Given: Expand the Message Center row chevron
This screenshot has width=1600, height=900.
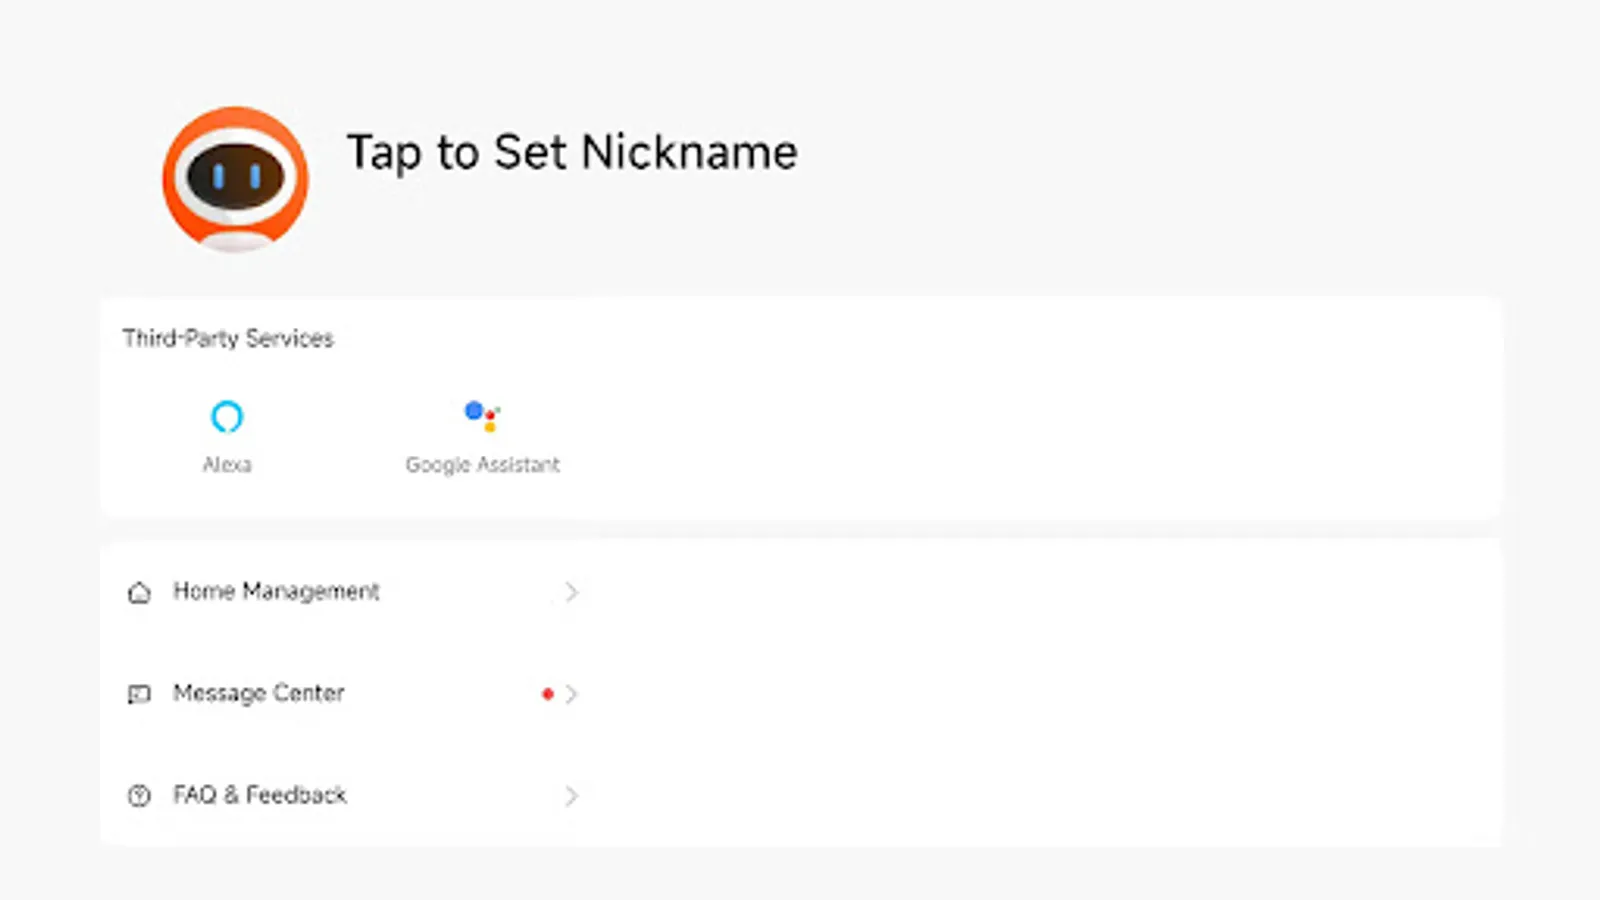Looking at the screenshot, I should pyautogui.click(x=571, y=694).
